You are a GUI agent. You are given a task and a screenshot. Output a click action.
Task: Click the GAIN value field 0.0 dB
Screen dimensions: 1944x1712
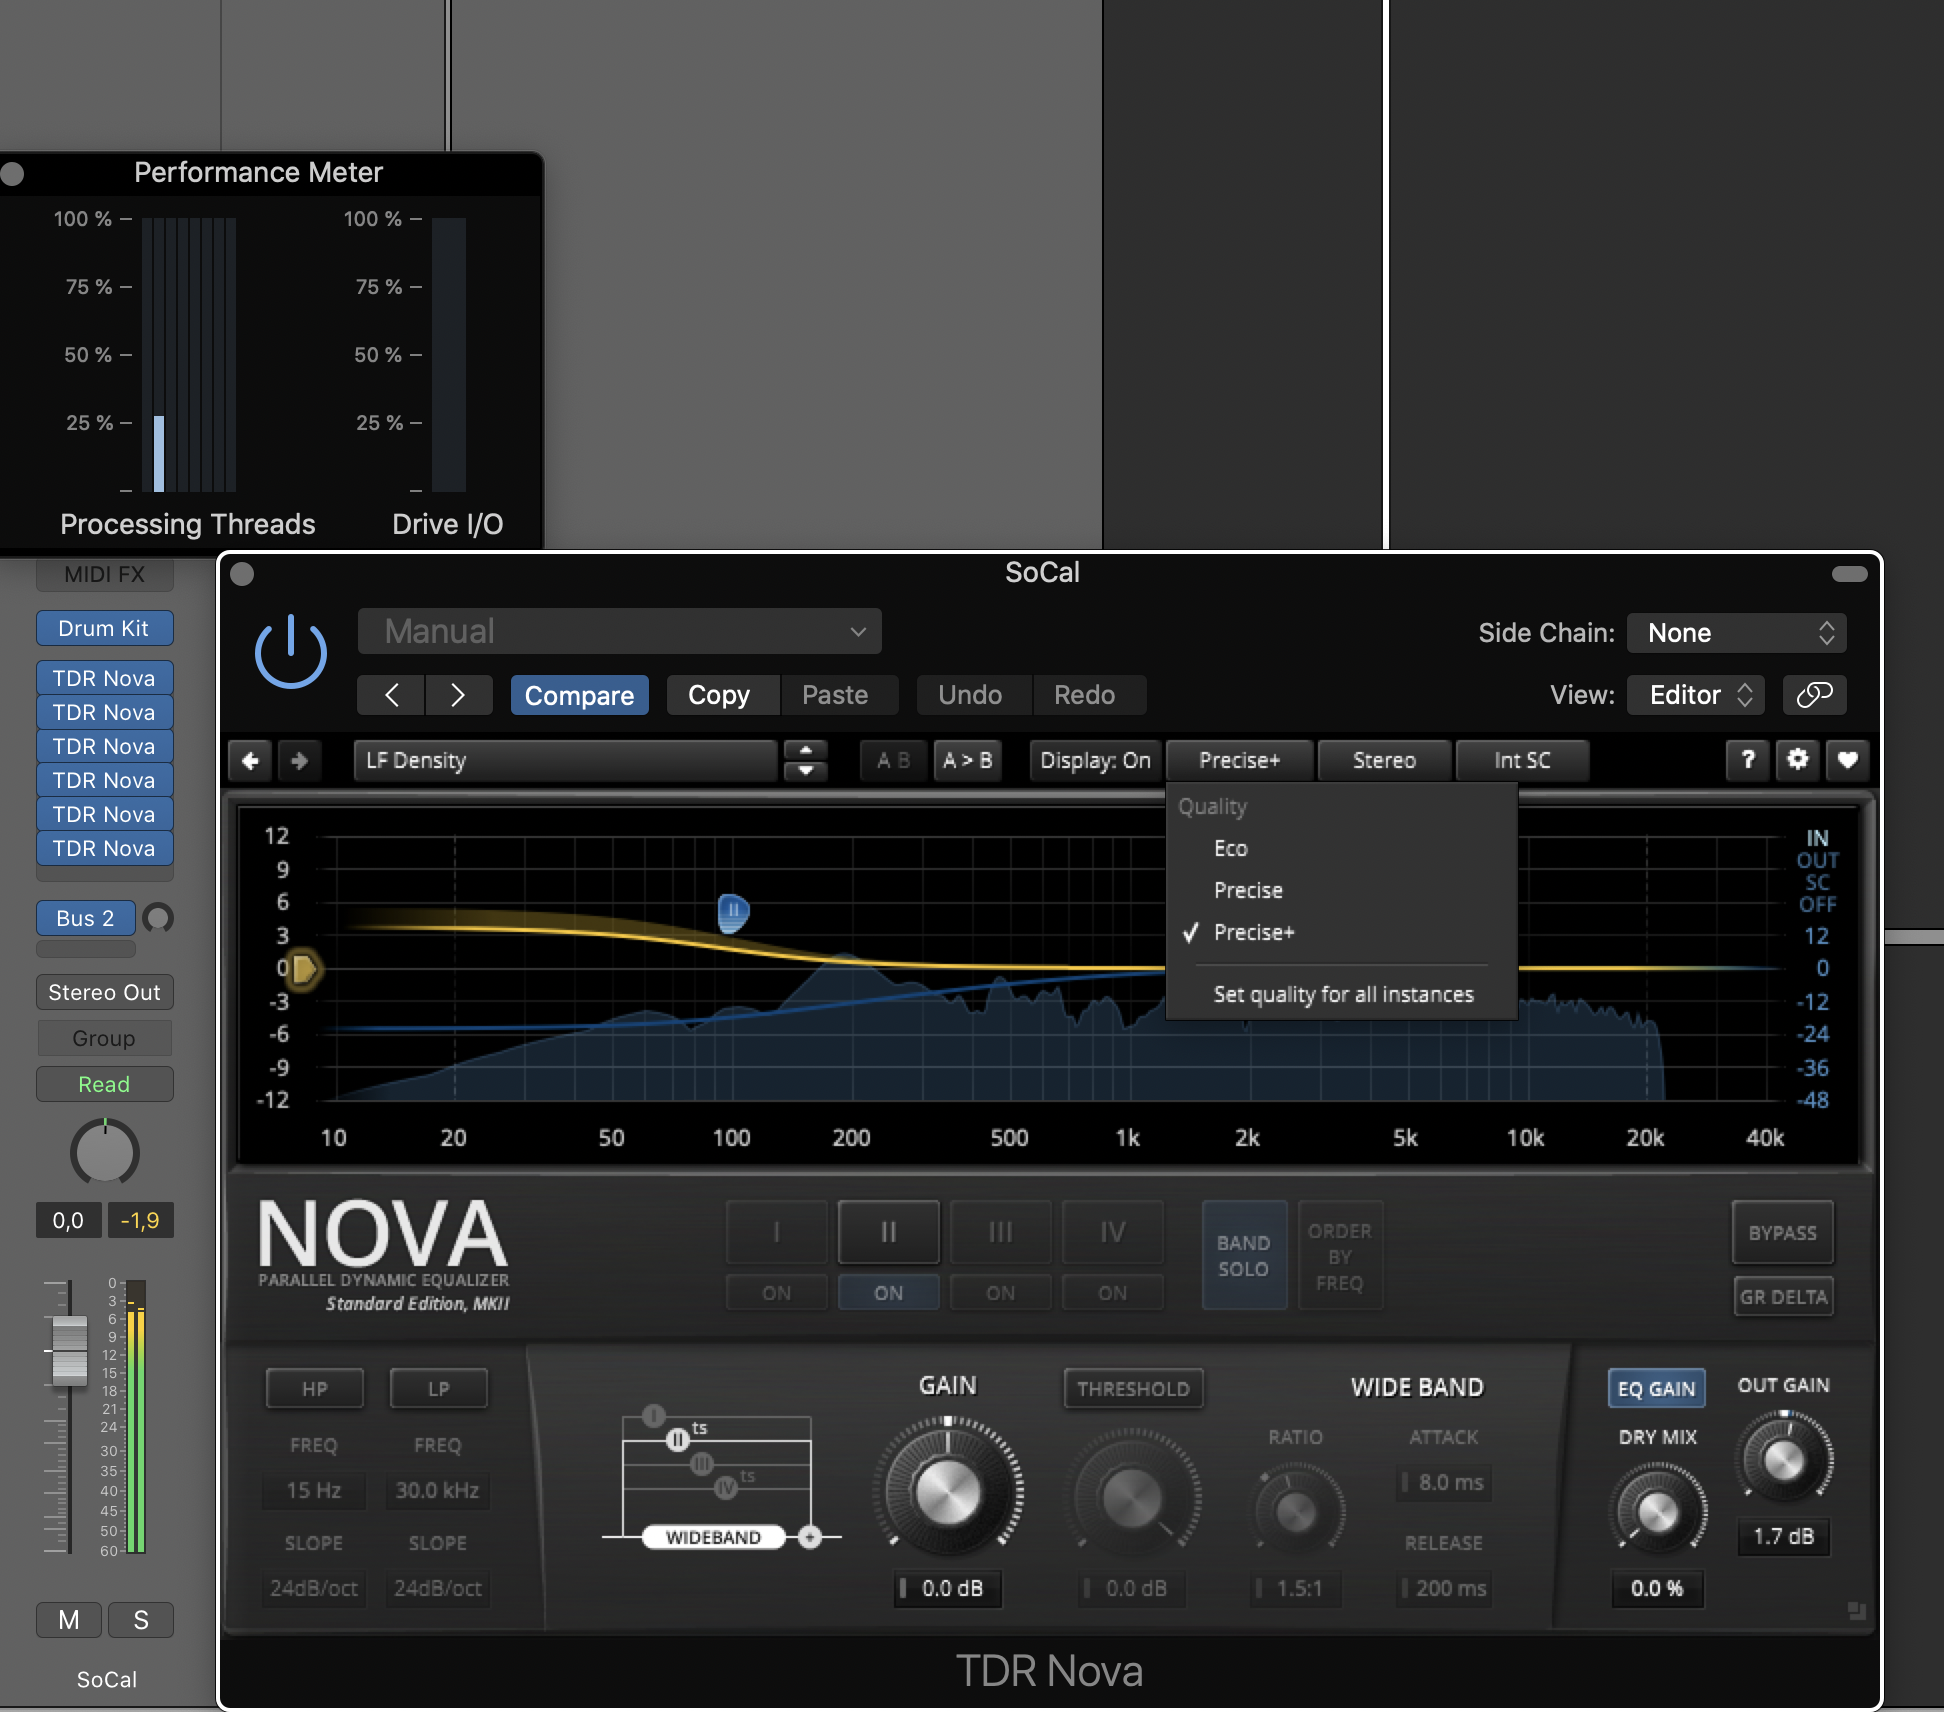pyautogui.click(x=949, y=1588)
